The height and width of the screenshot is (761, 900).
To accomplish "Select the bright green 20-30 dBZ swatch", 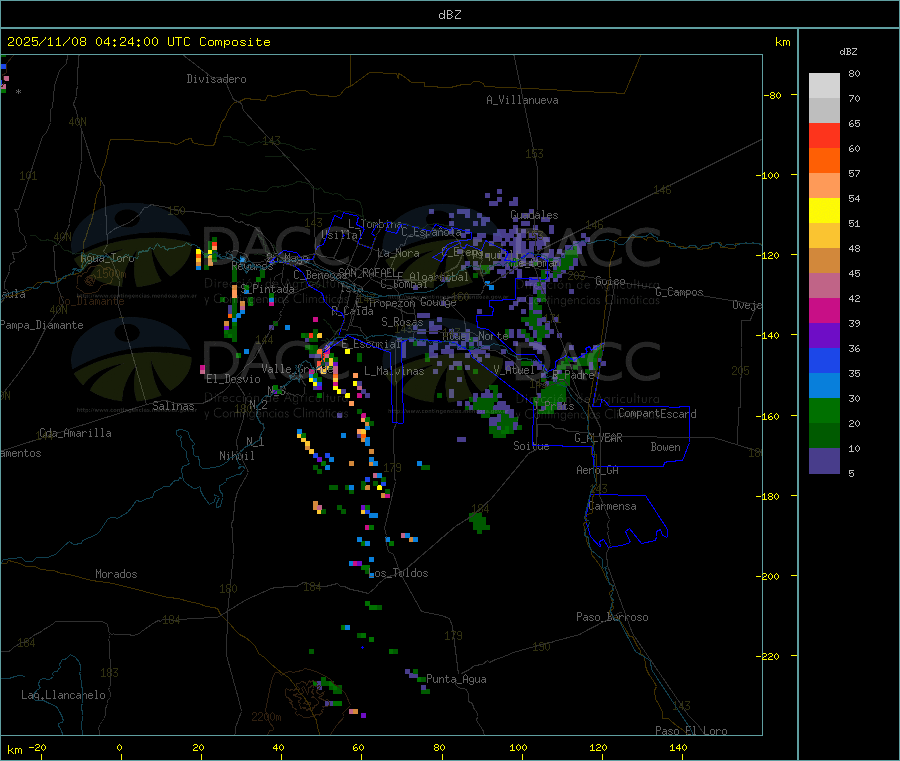I will point(824,410).
